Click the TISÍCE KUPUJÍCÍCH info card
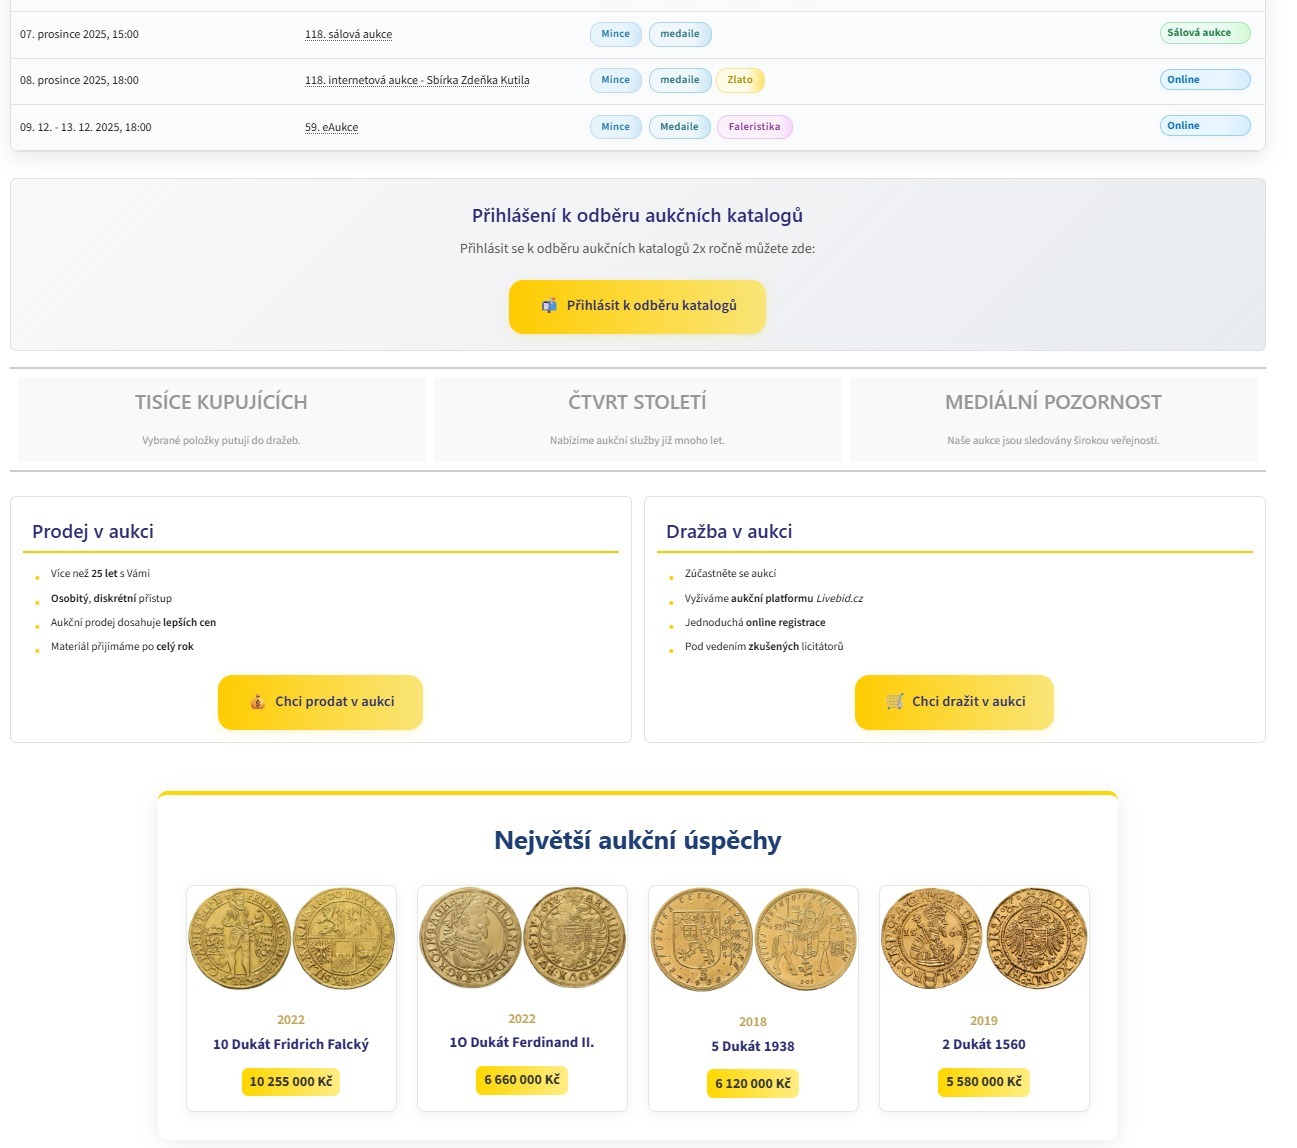The width and height of the screenshot is (1297, 1148). (221, 418)
